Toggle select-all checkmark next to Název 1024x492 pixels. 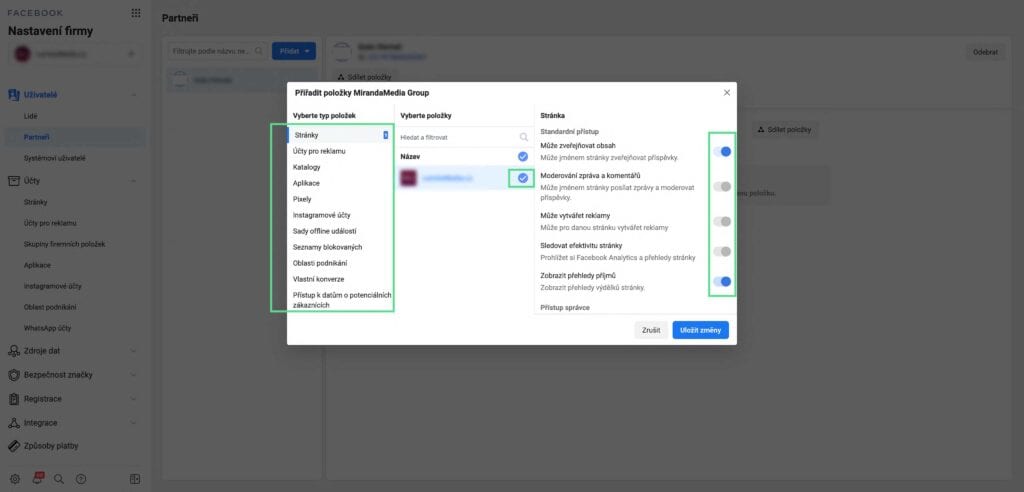point(522,157)
